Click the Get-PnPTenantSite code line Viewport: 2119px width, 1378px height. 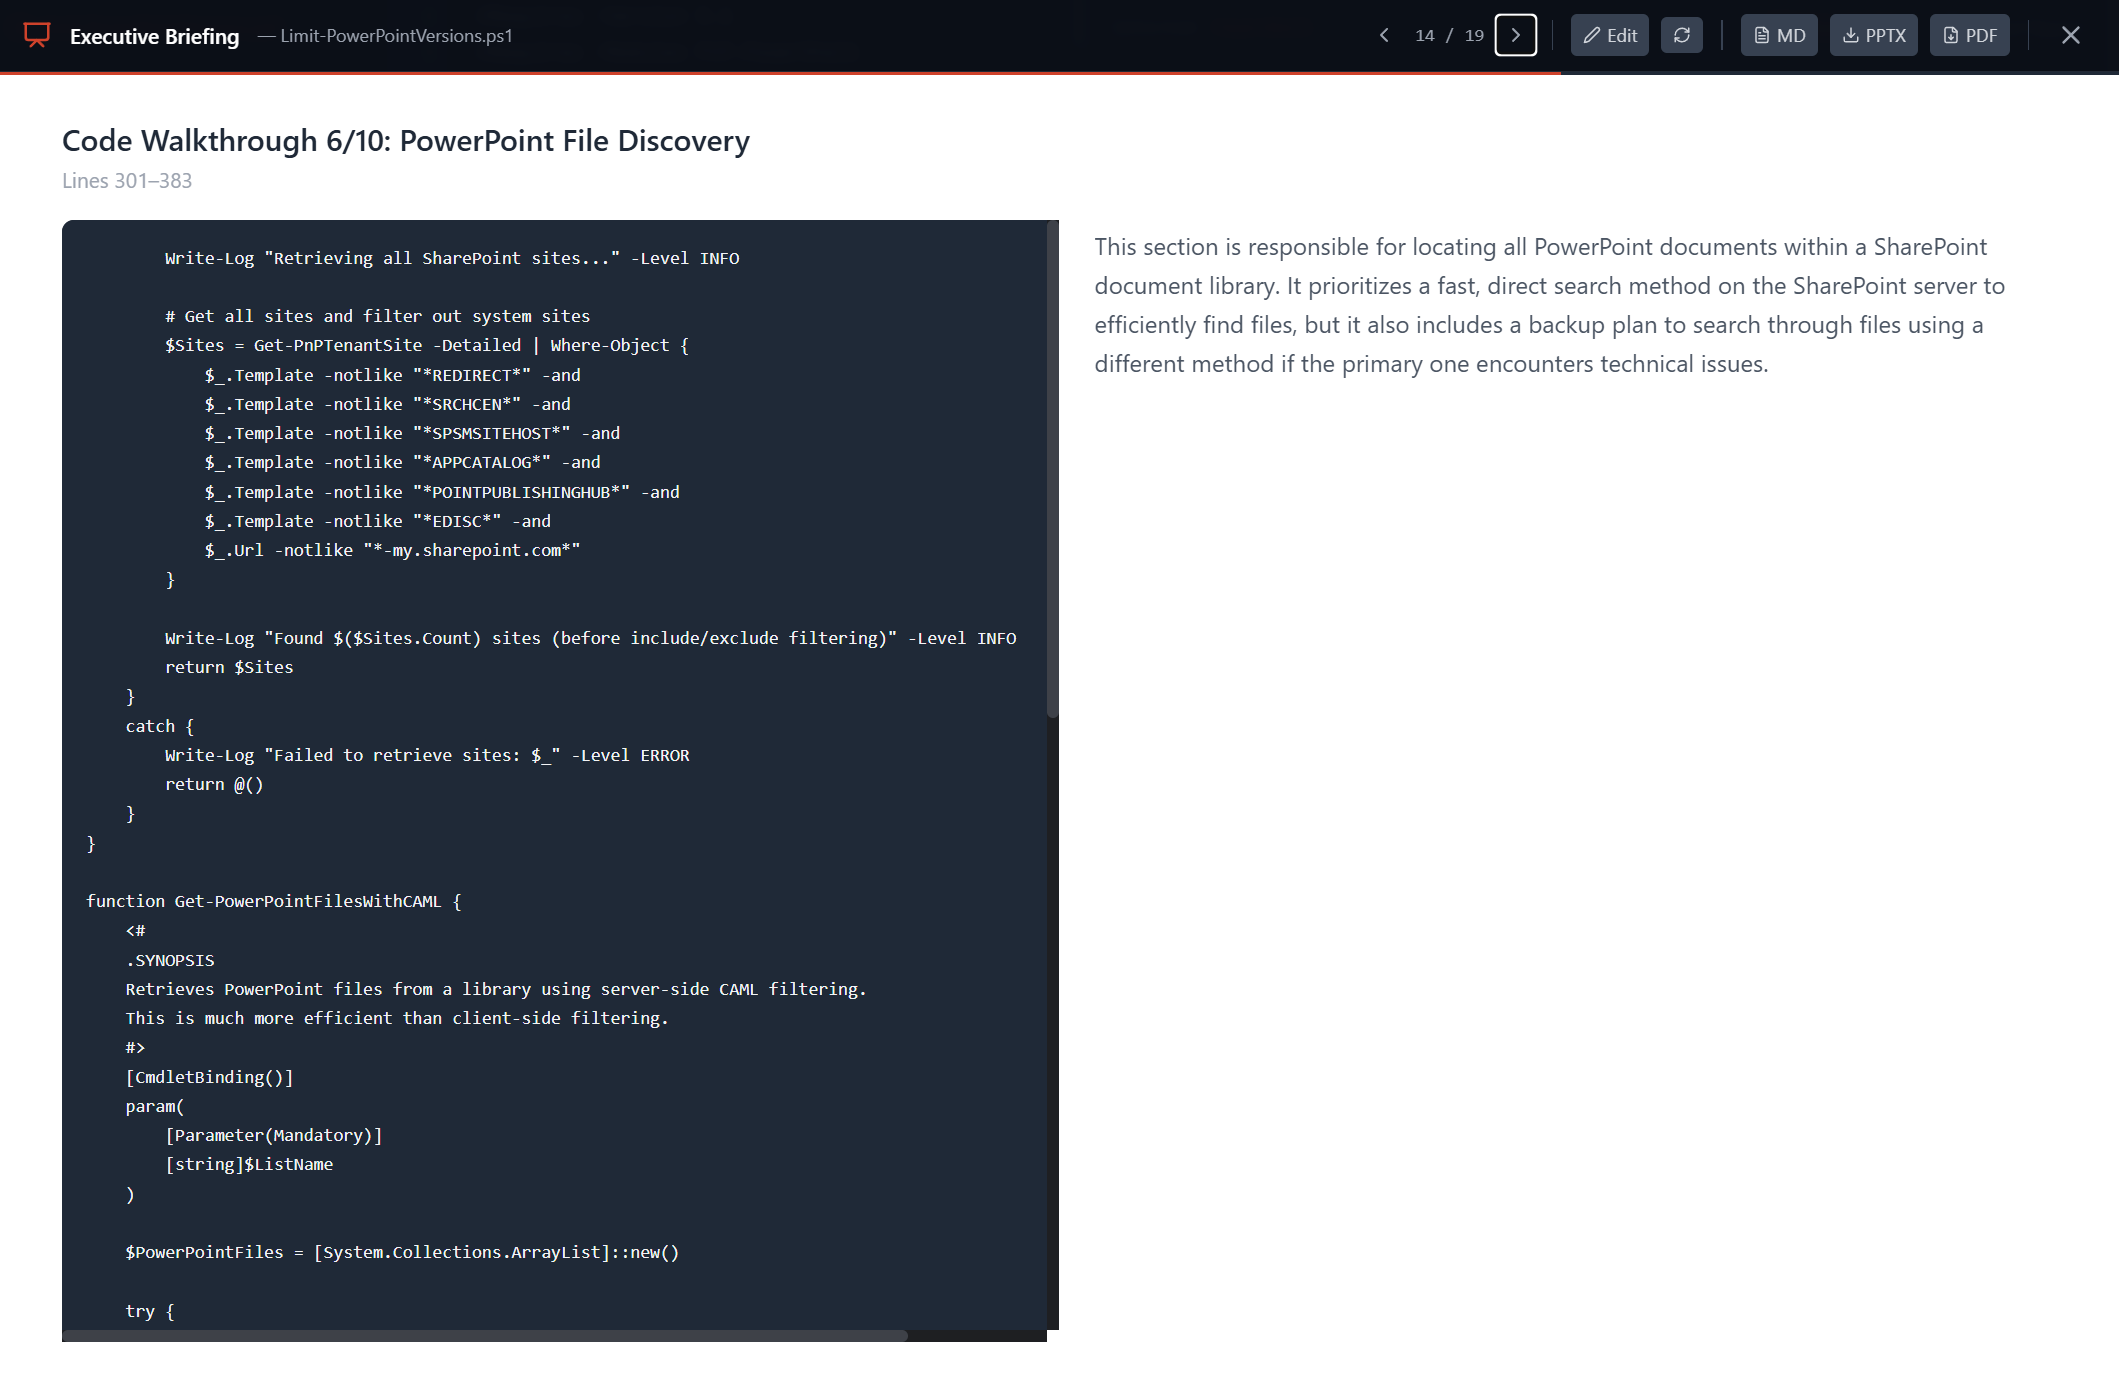426,345
